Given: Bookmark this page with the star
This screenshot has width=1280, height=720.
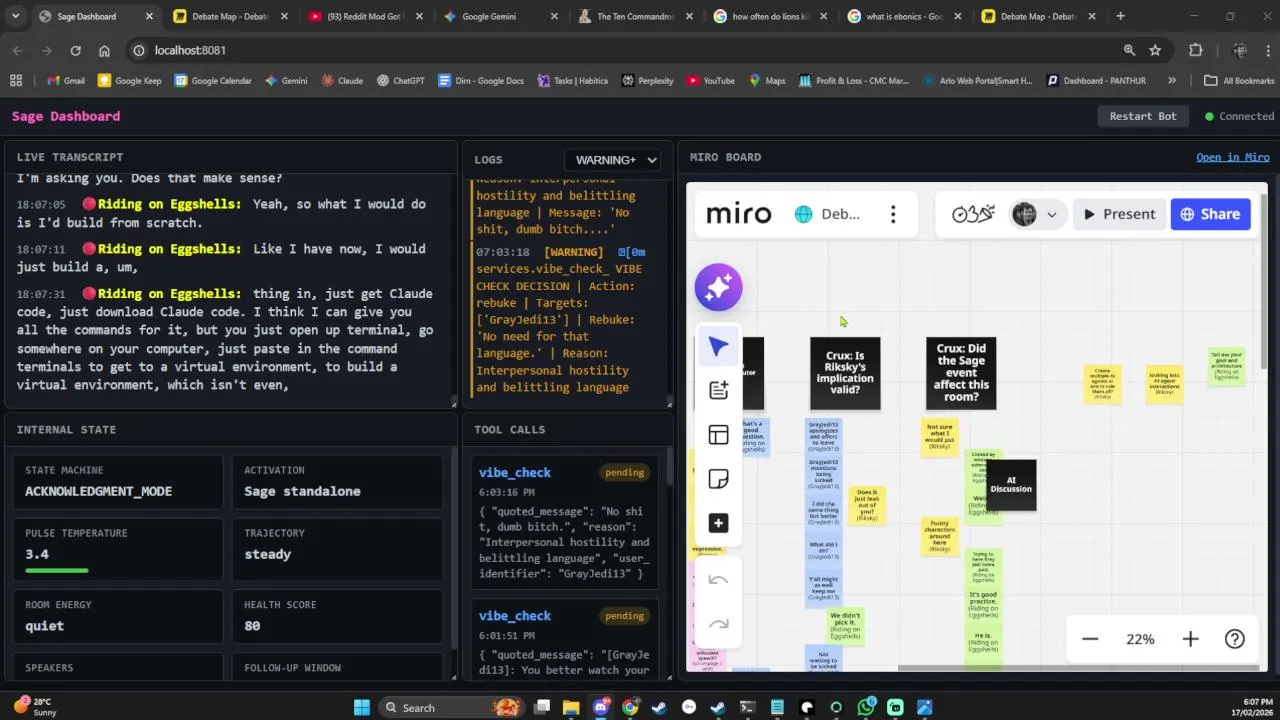Looking at the screenshot, I should (1155, 50).
